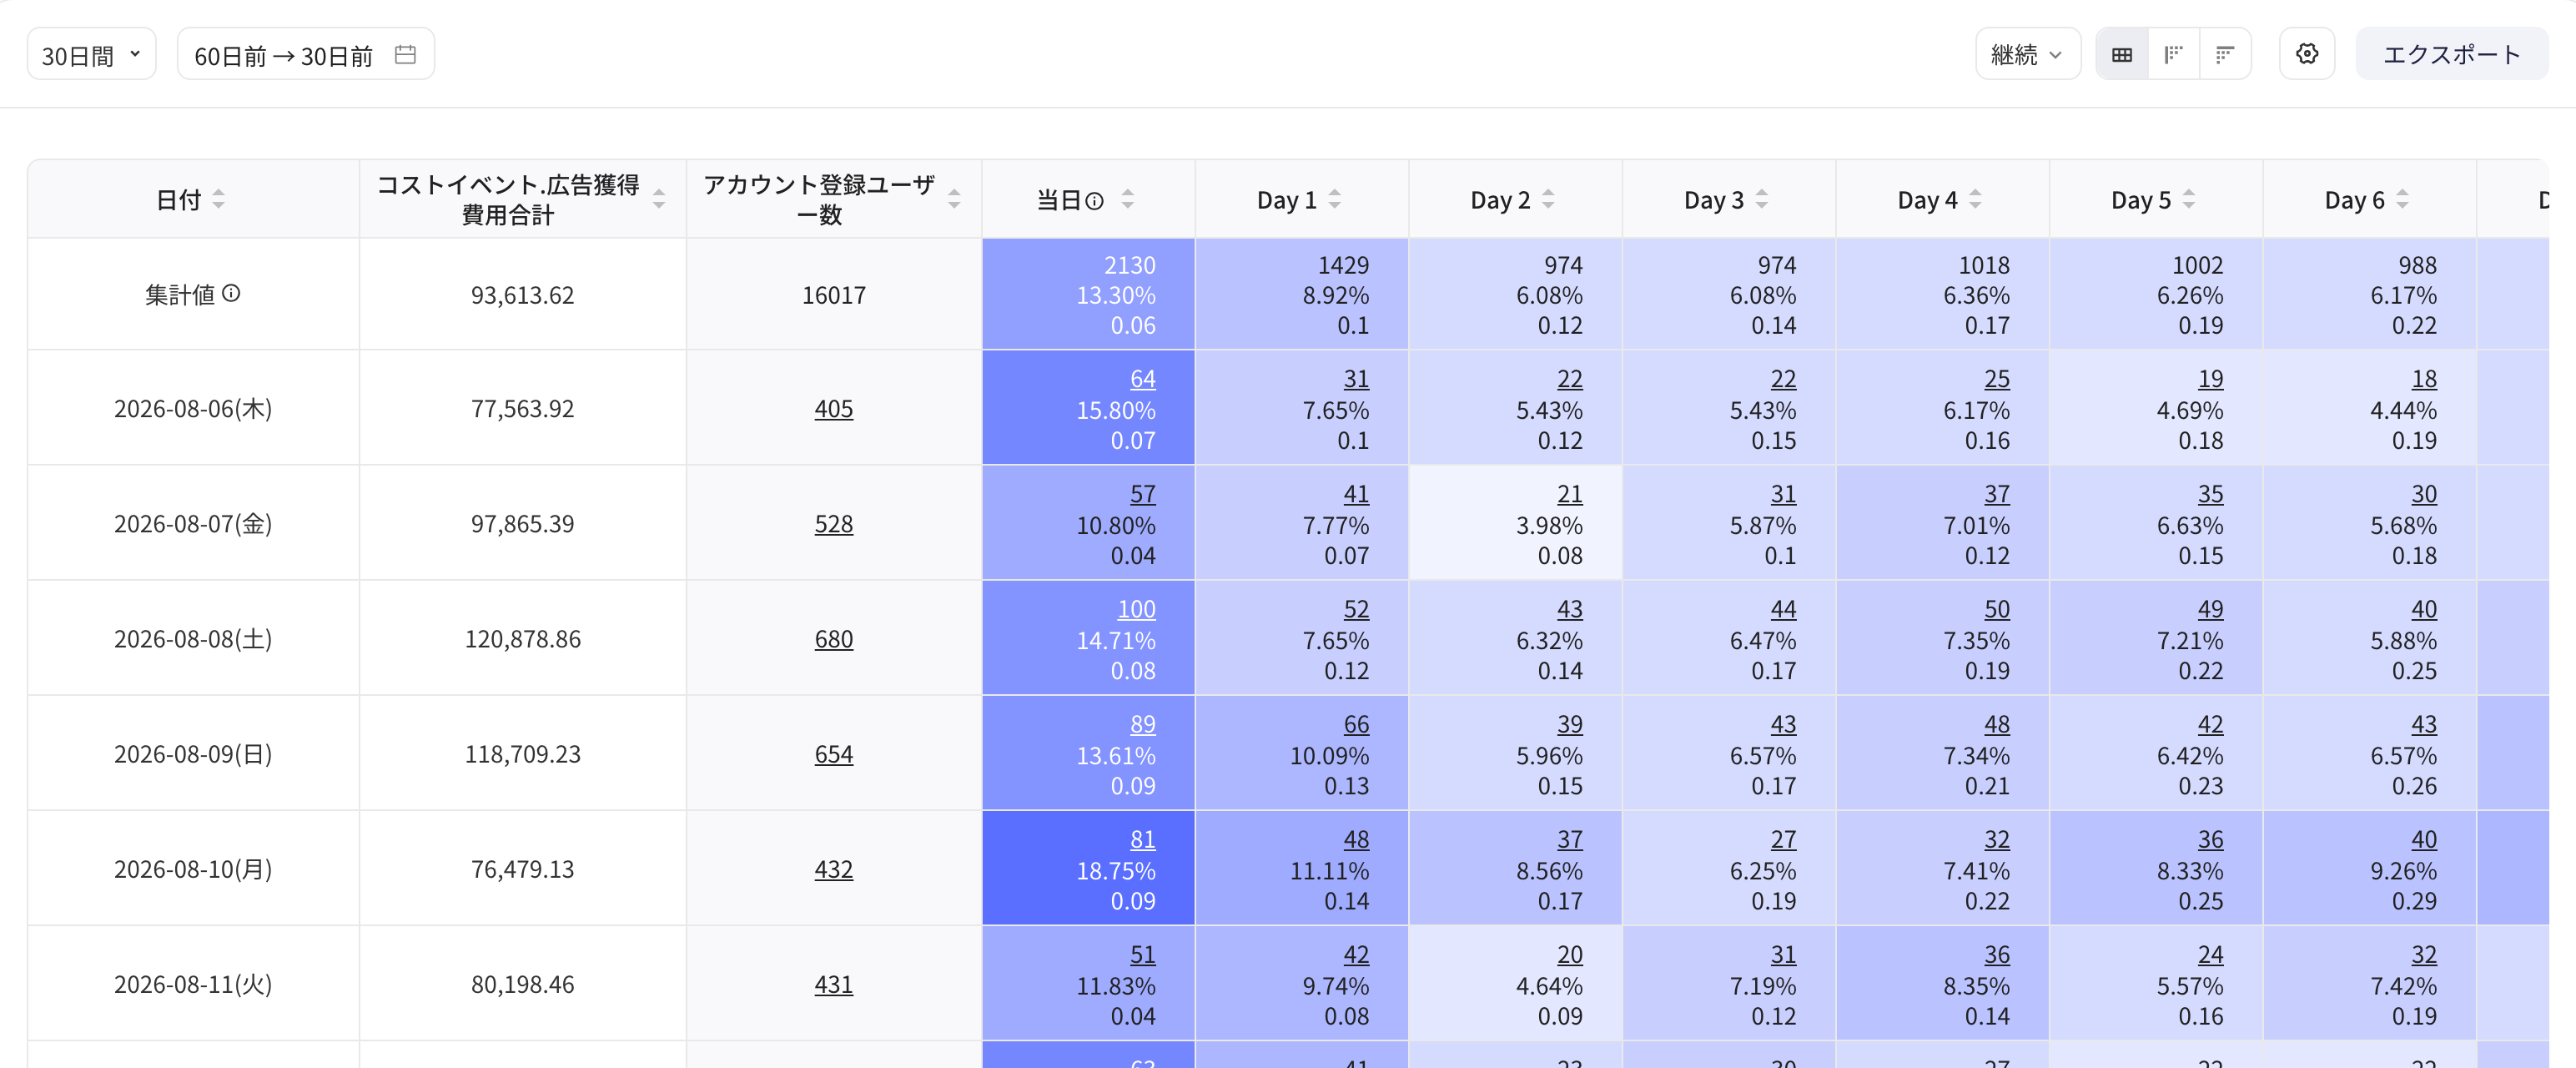Select the aggregate user count 16017
The height and width of the screenshot is (1068, 2576).
coord(833,295)
